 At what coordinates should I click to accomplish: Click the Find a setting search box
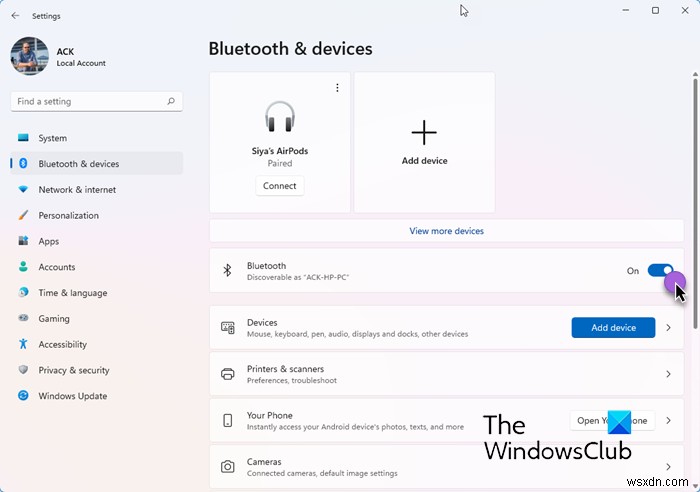click(x=96, y=101)
